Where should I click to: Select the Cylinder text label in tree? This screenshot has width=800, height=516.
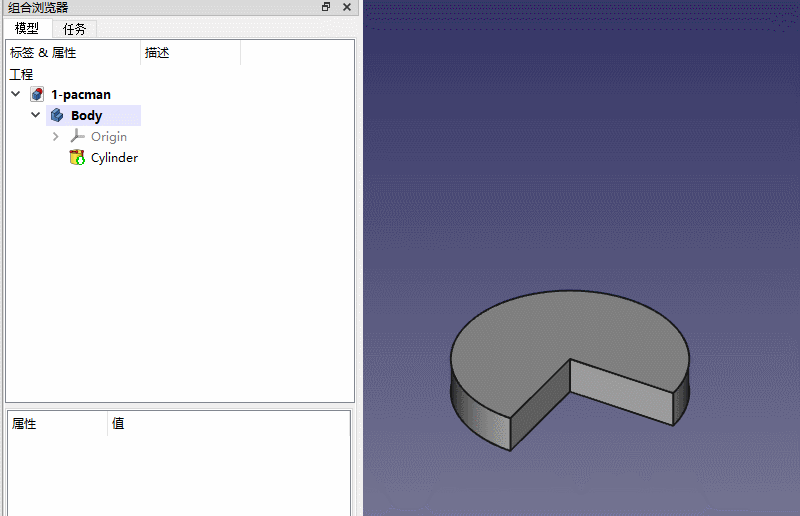tap(114, 158)
